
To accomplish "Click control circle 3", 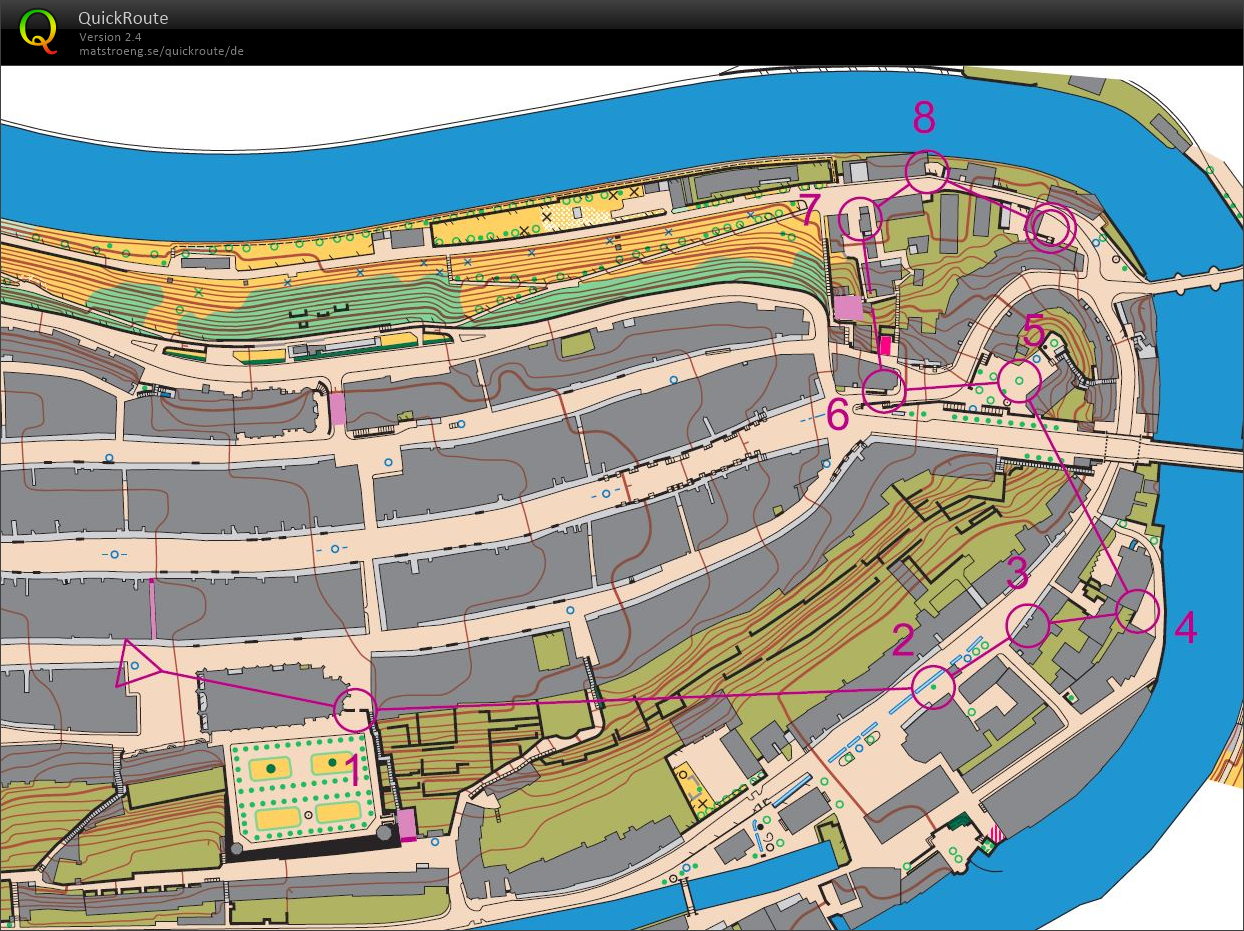I will (1028, 626).
